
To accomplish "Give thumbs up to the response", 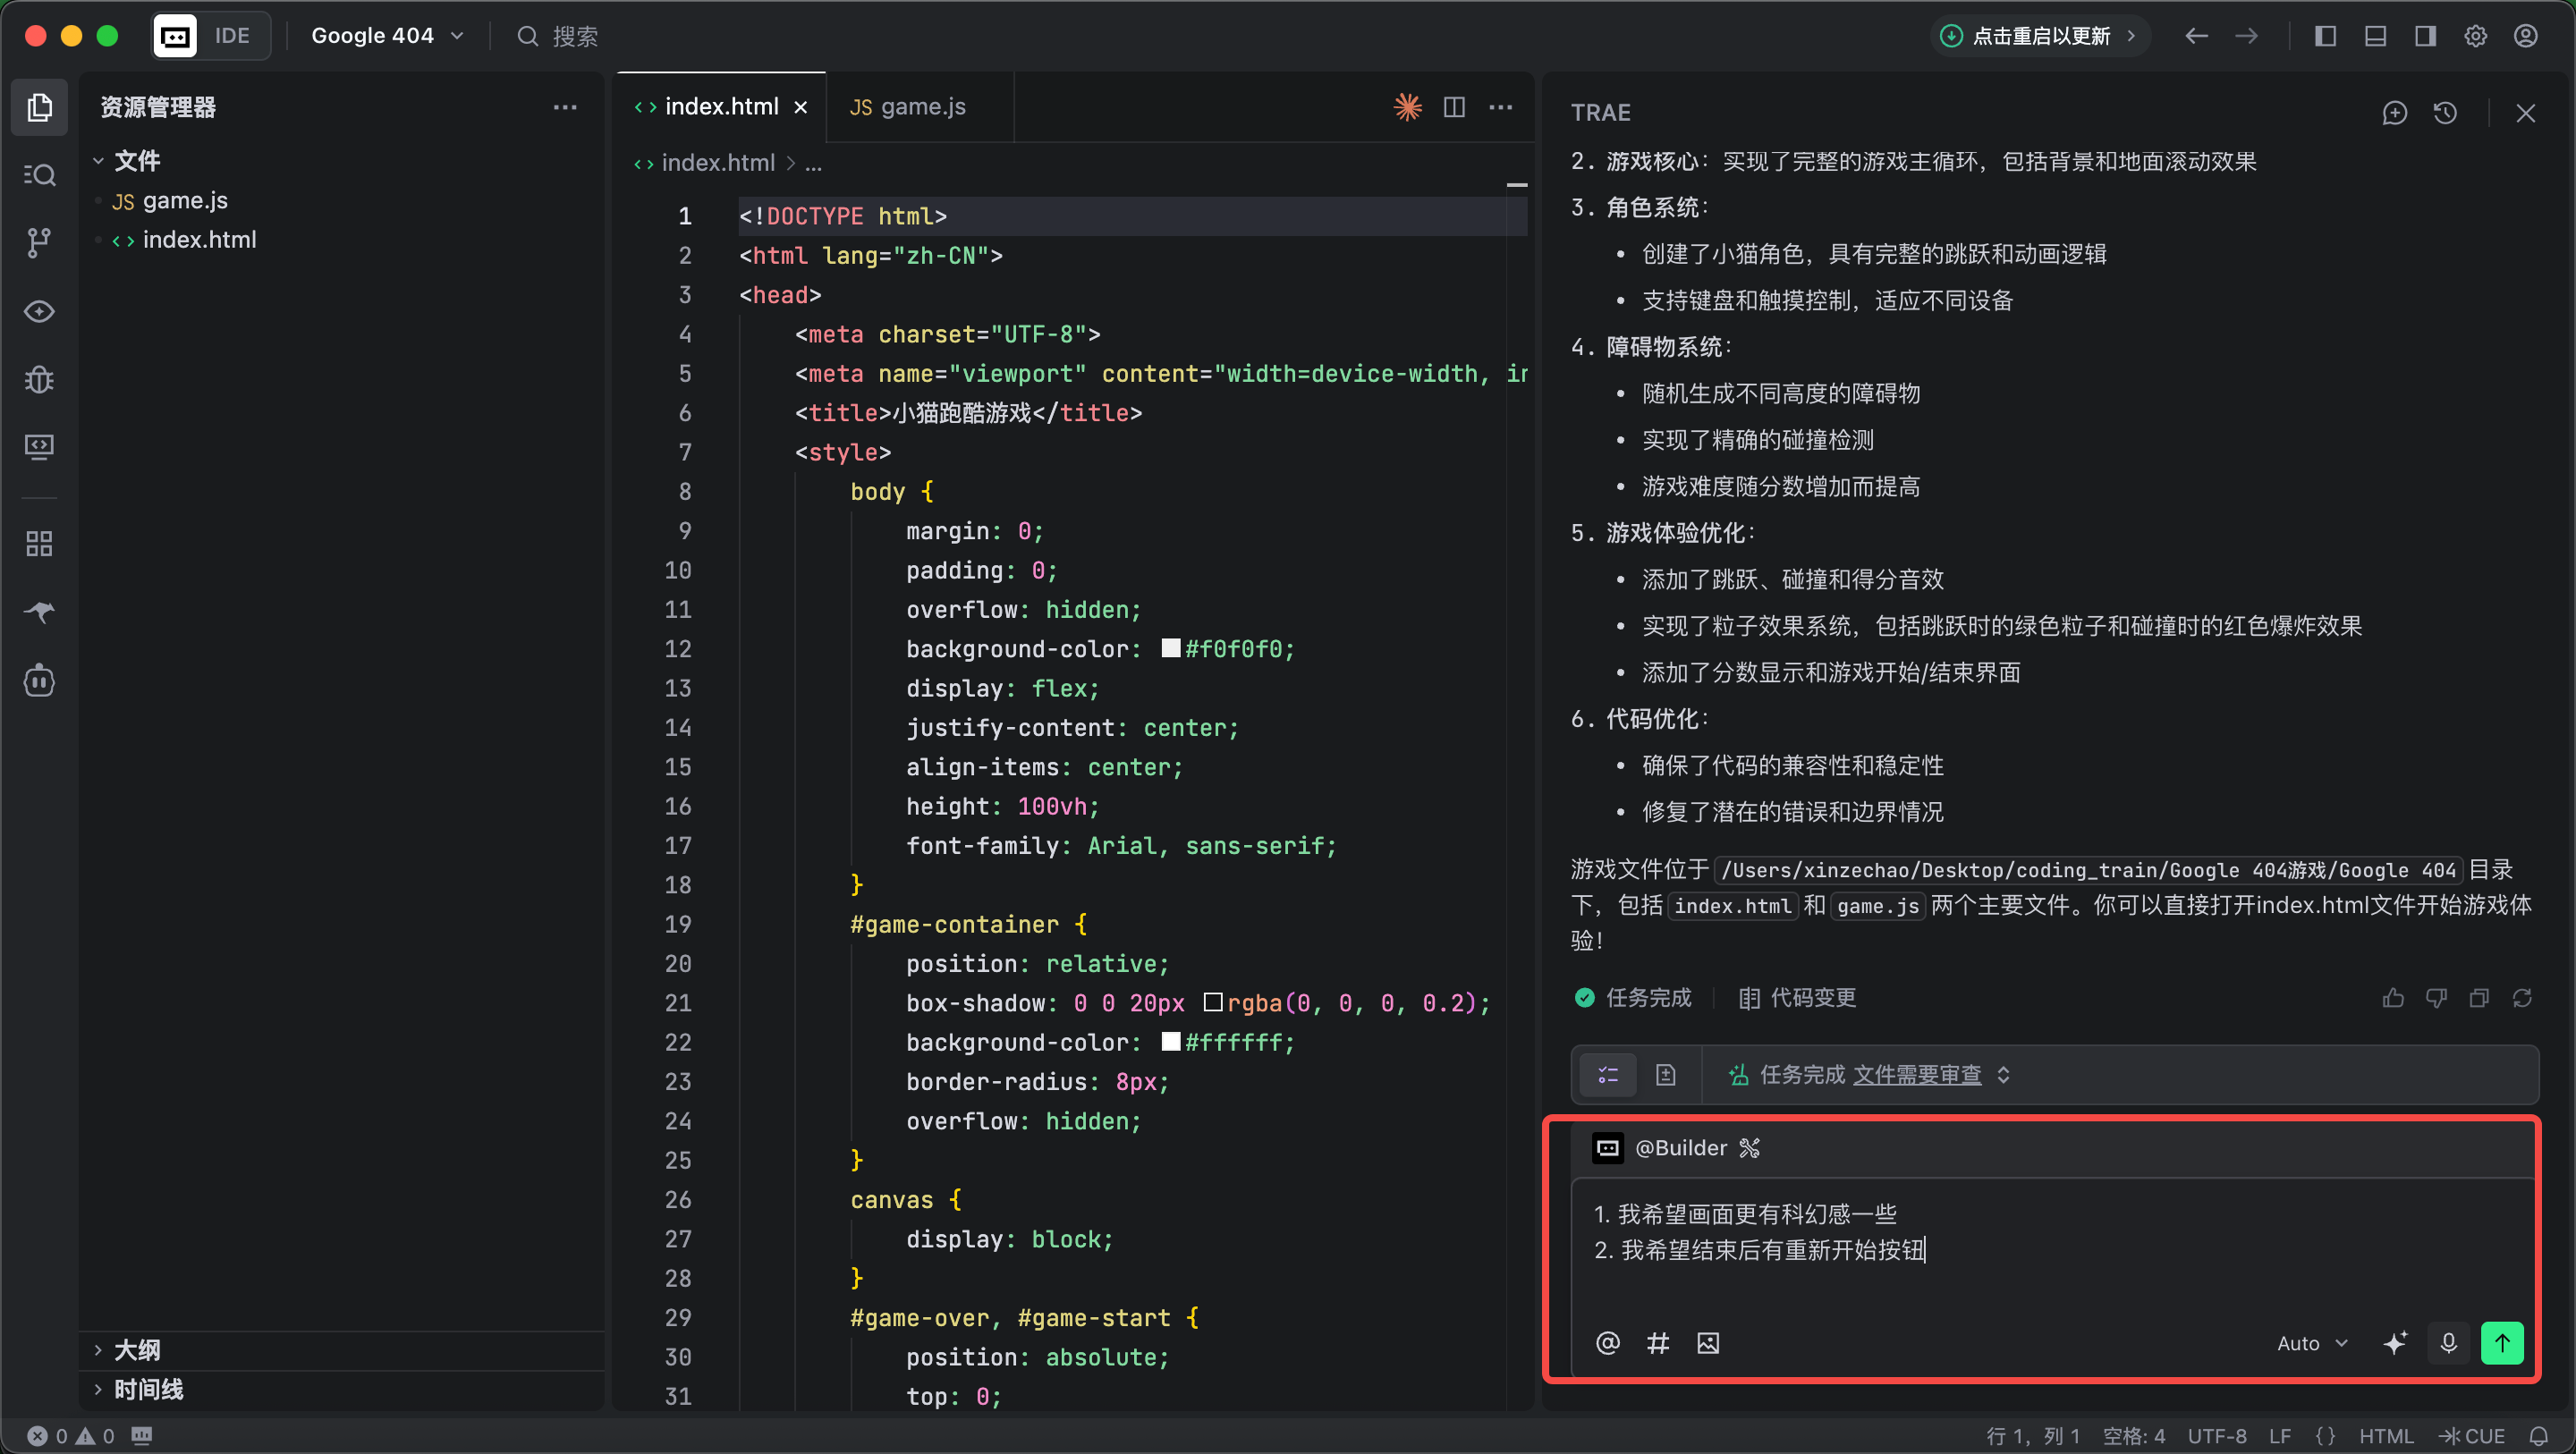I will click(x=2393, y=998).
